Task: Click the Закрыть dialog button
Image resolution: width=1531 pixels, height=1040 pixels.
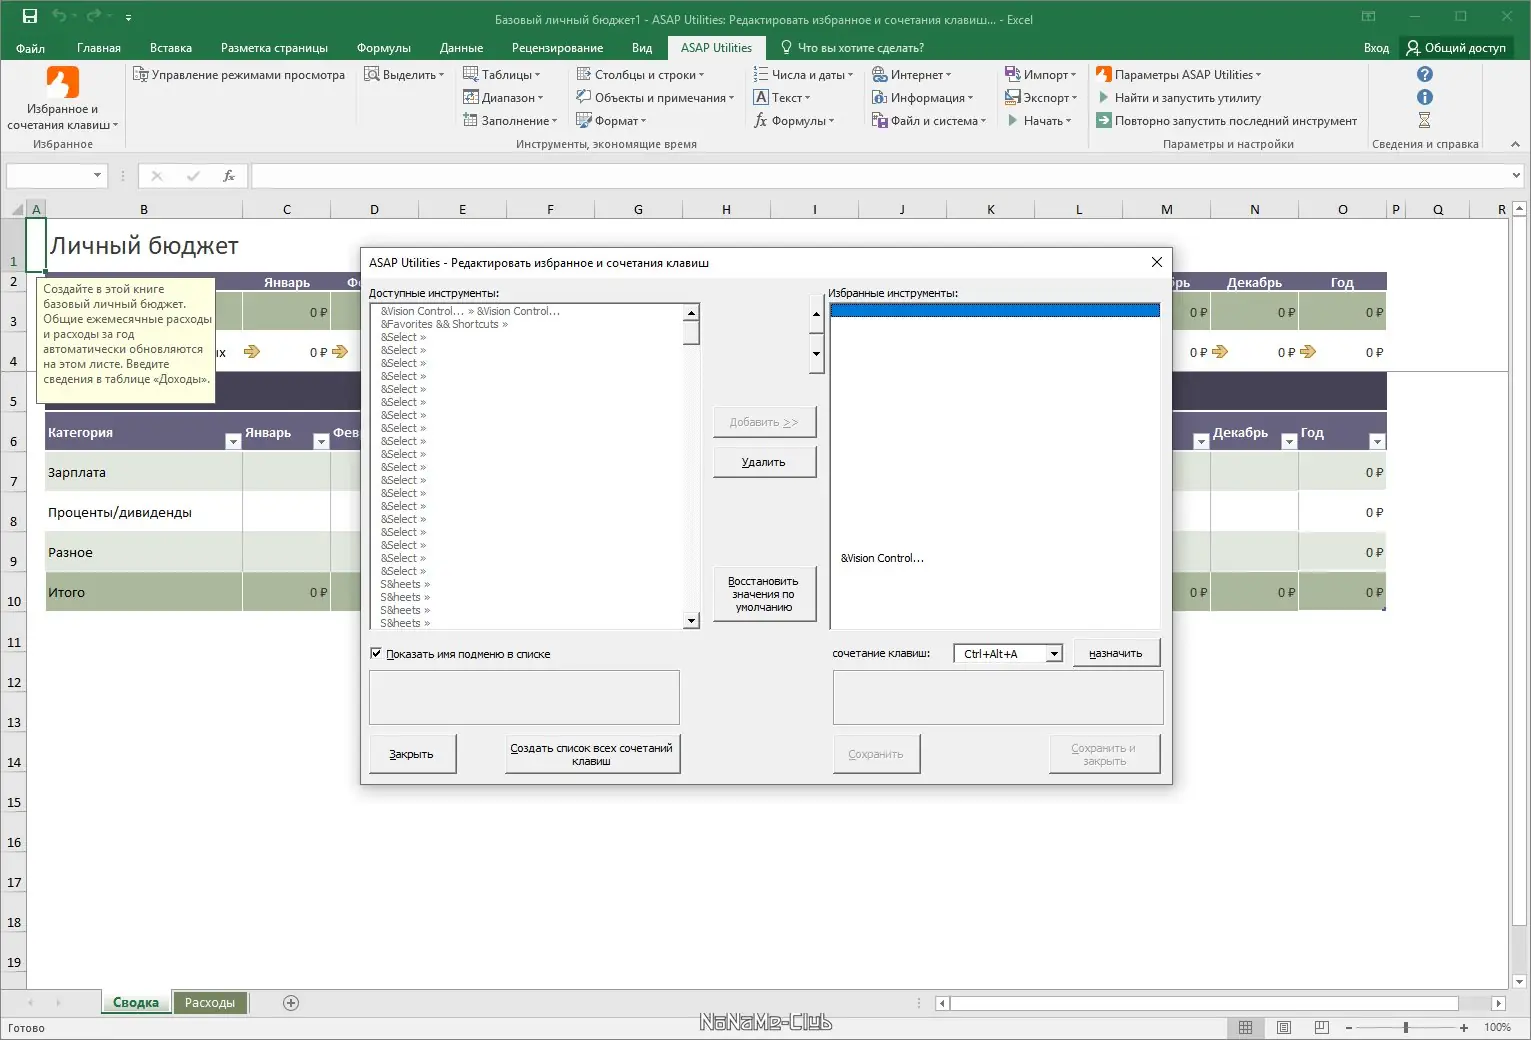Action: [x=411, y=754]
